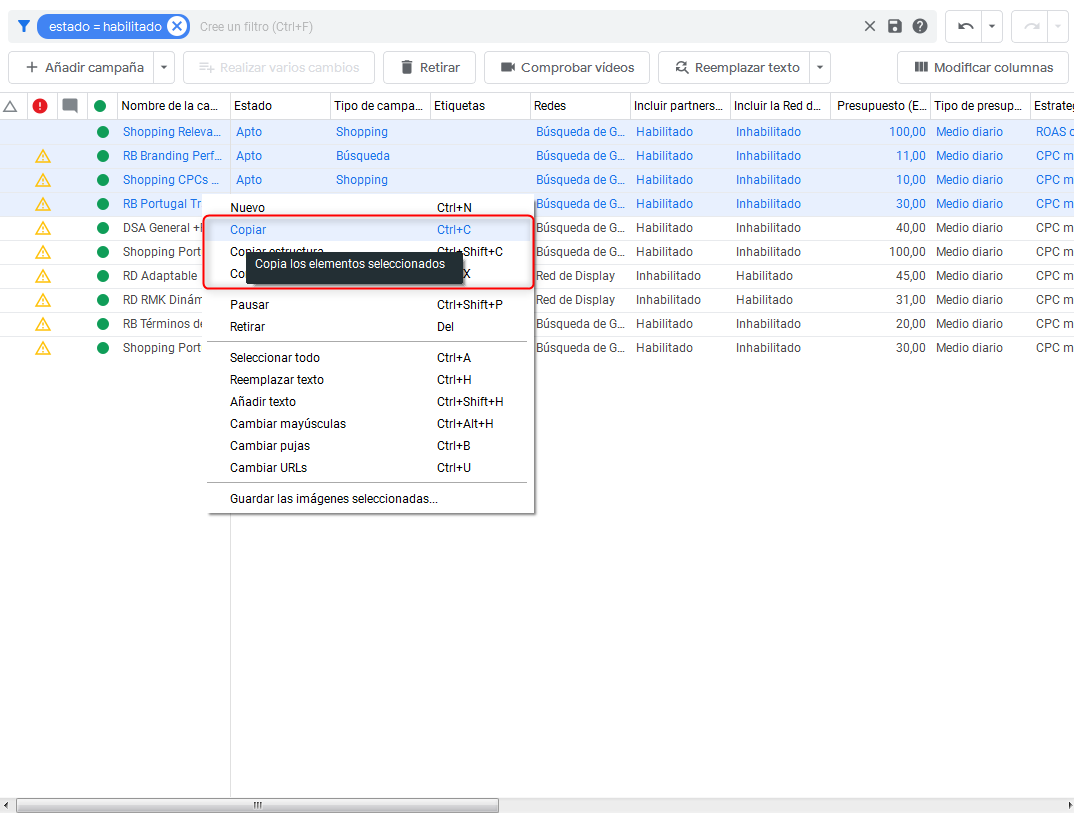Click budget cell '45,00'
The width and height of the screenshot is (1074, 813).
coord(910,276)
